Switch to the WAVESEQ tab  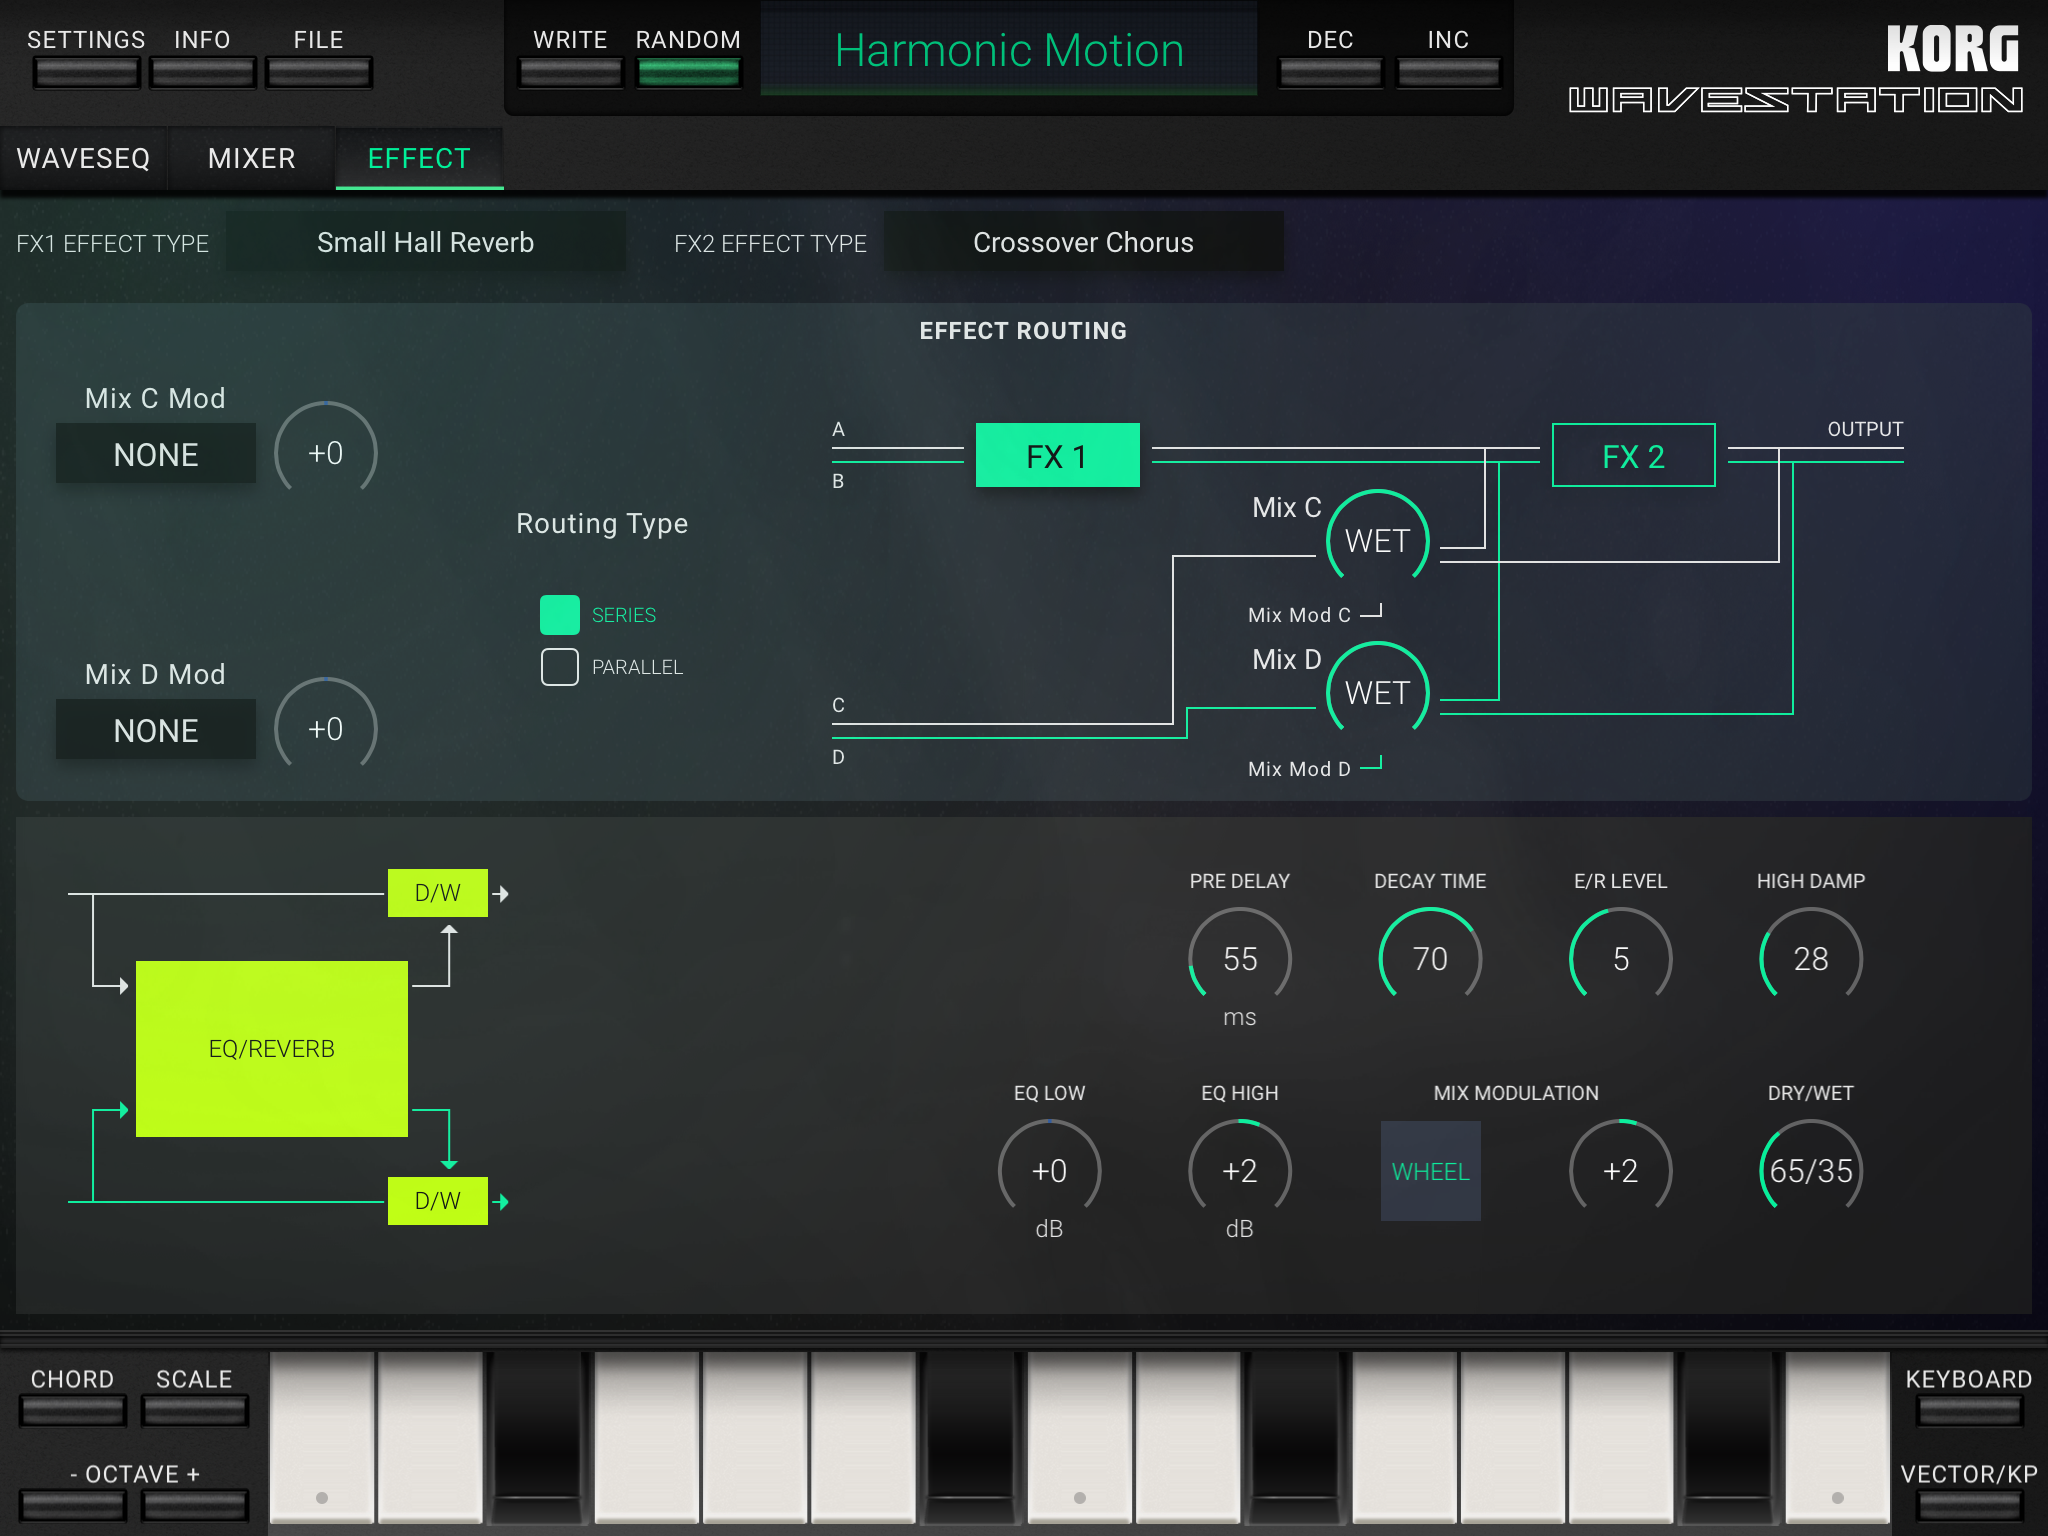84,158
